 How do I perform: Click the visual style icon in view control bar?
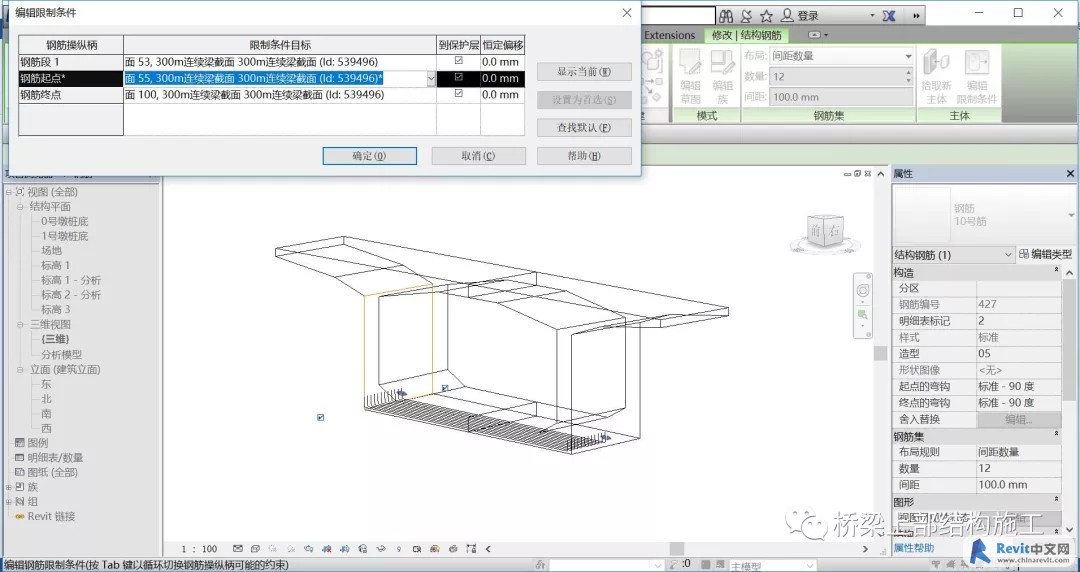[256, 549]
